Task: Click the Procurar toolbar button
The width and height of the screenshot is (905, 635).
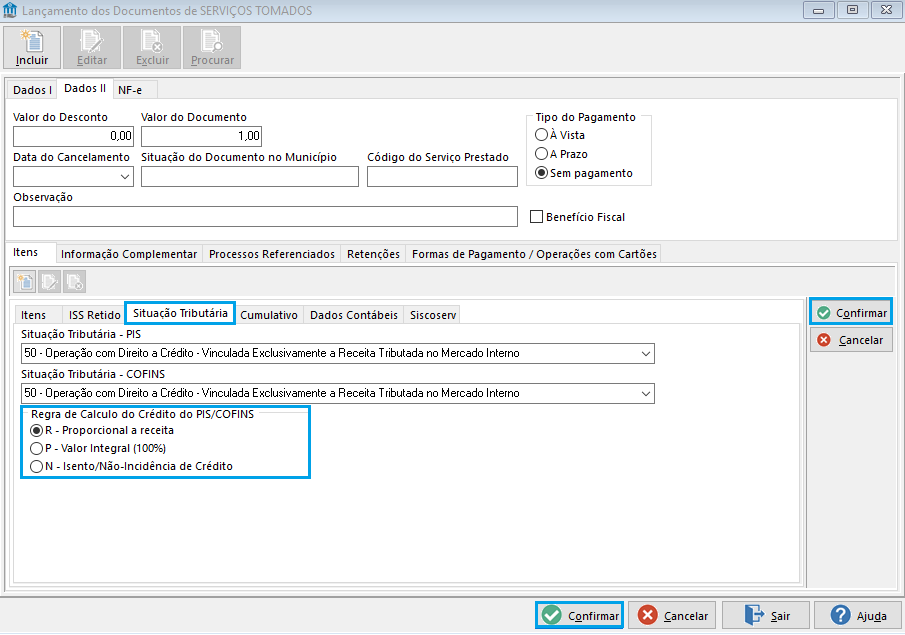Action: tap(212, 47)
